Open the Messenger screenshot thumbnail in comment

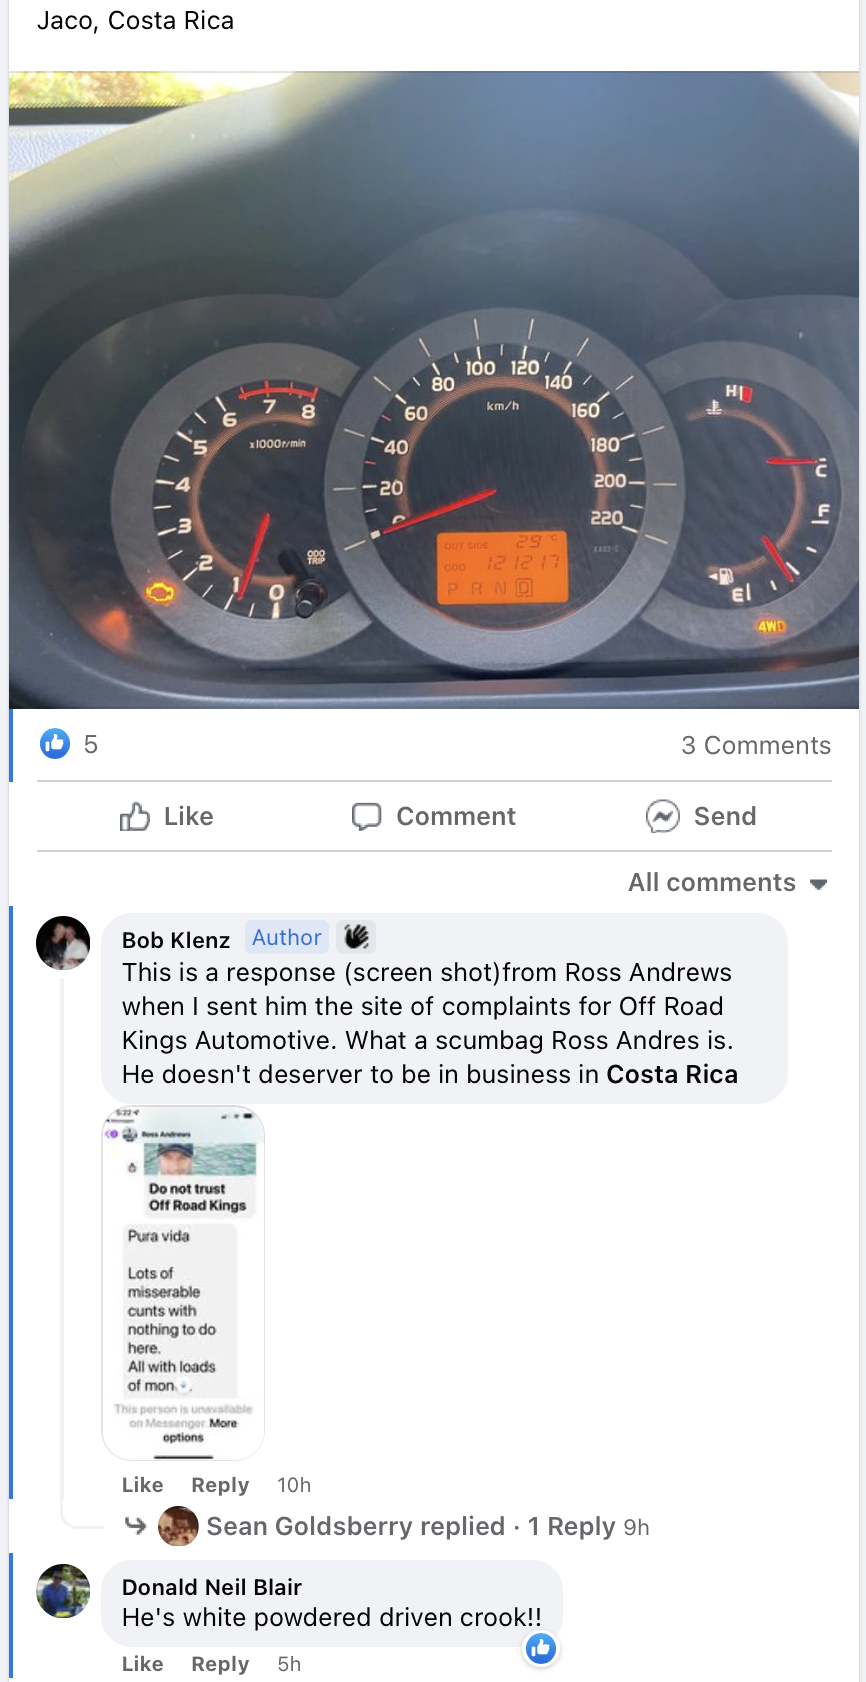(183, 1283)
